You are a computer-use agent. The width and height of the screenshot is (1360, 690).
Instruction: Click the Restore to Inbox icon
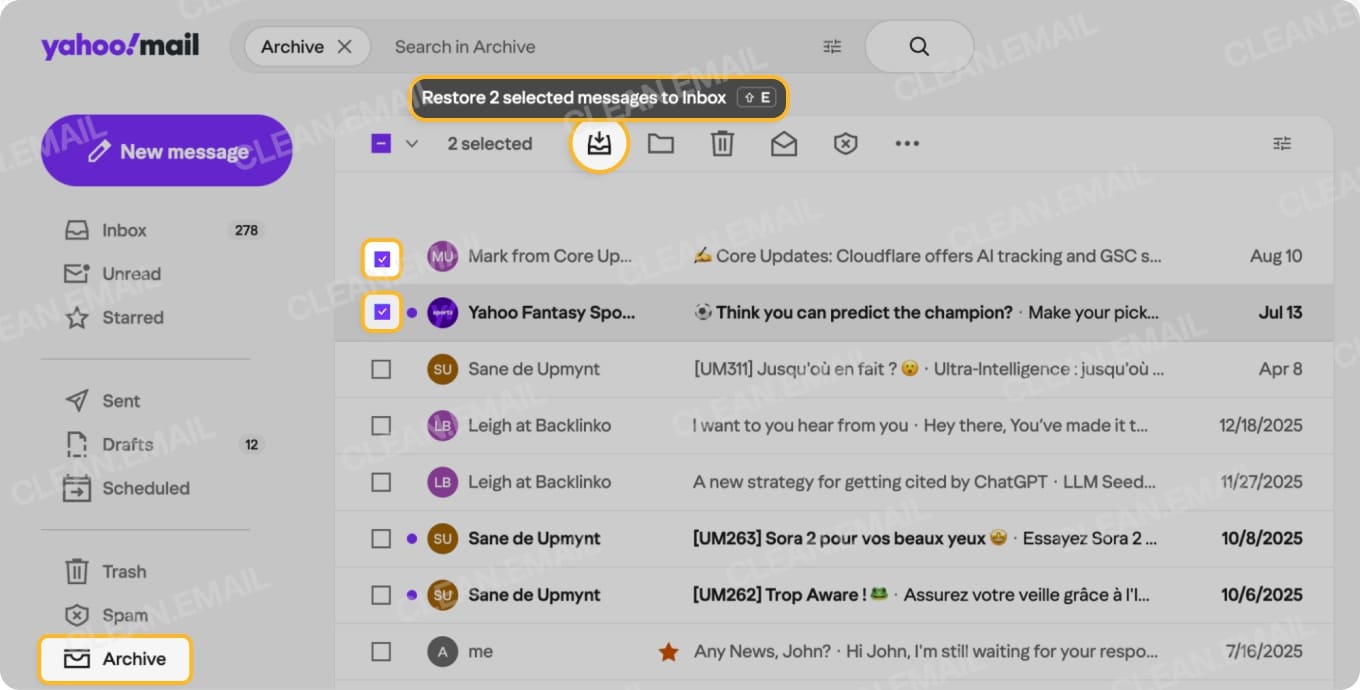(x=599, y=144)
